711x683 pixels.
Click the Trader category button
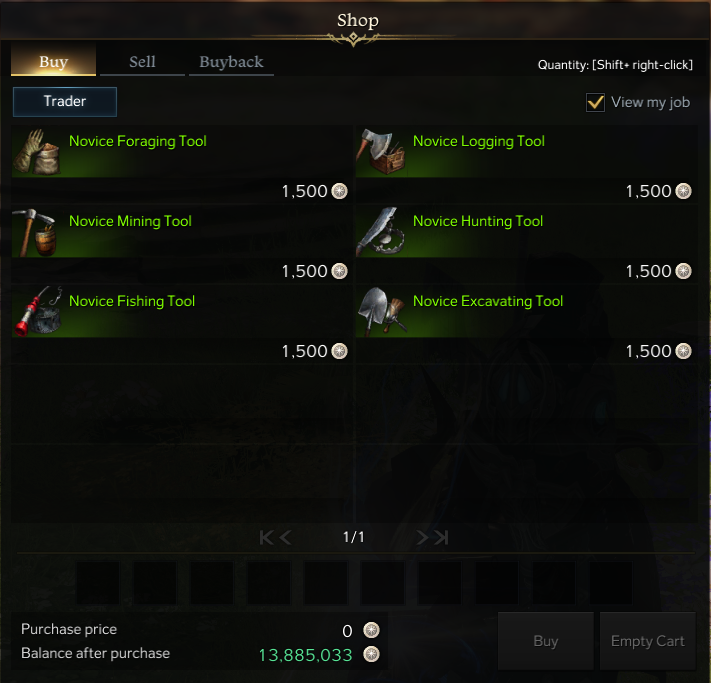pos(65,102)
